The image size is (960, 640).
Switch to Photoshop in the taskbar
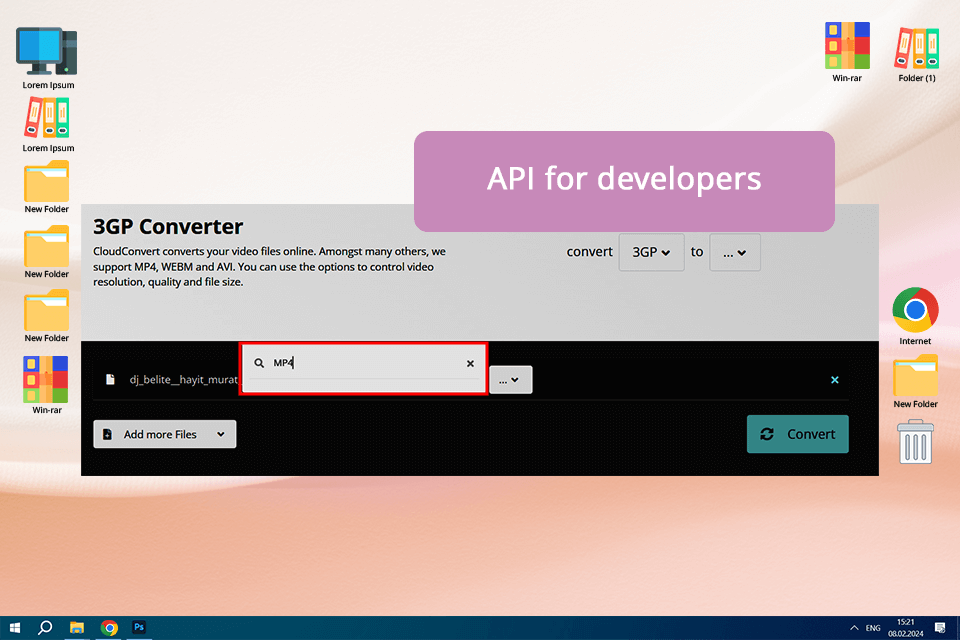[x=139, y=627]
